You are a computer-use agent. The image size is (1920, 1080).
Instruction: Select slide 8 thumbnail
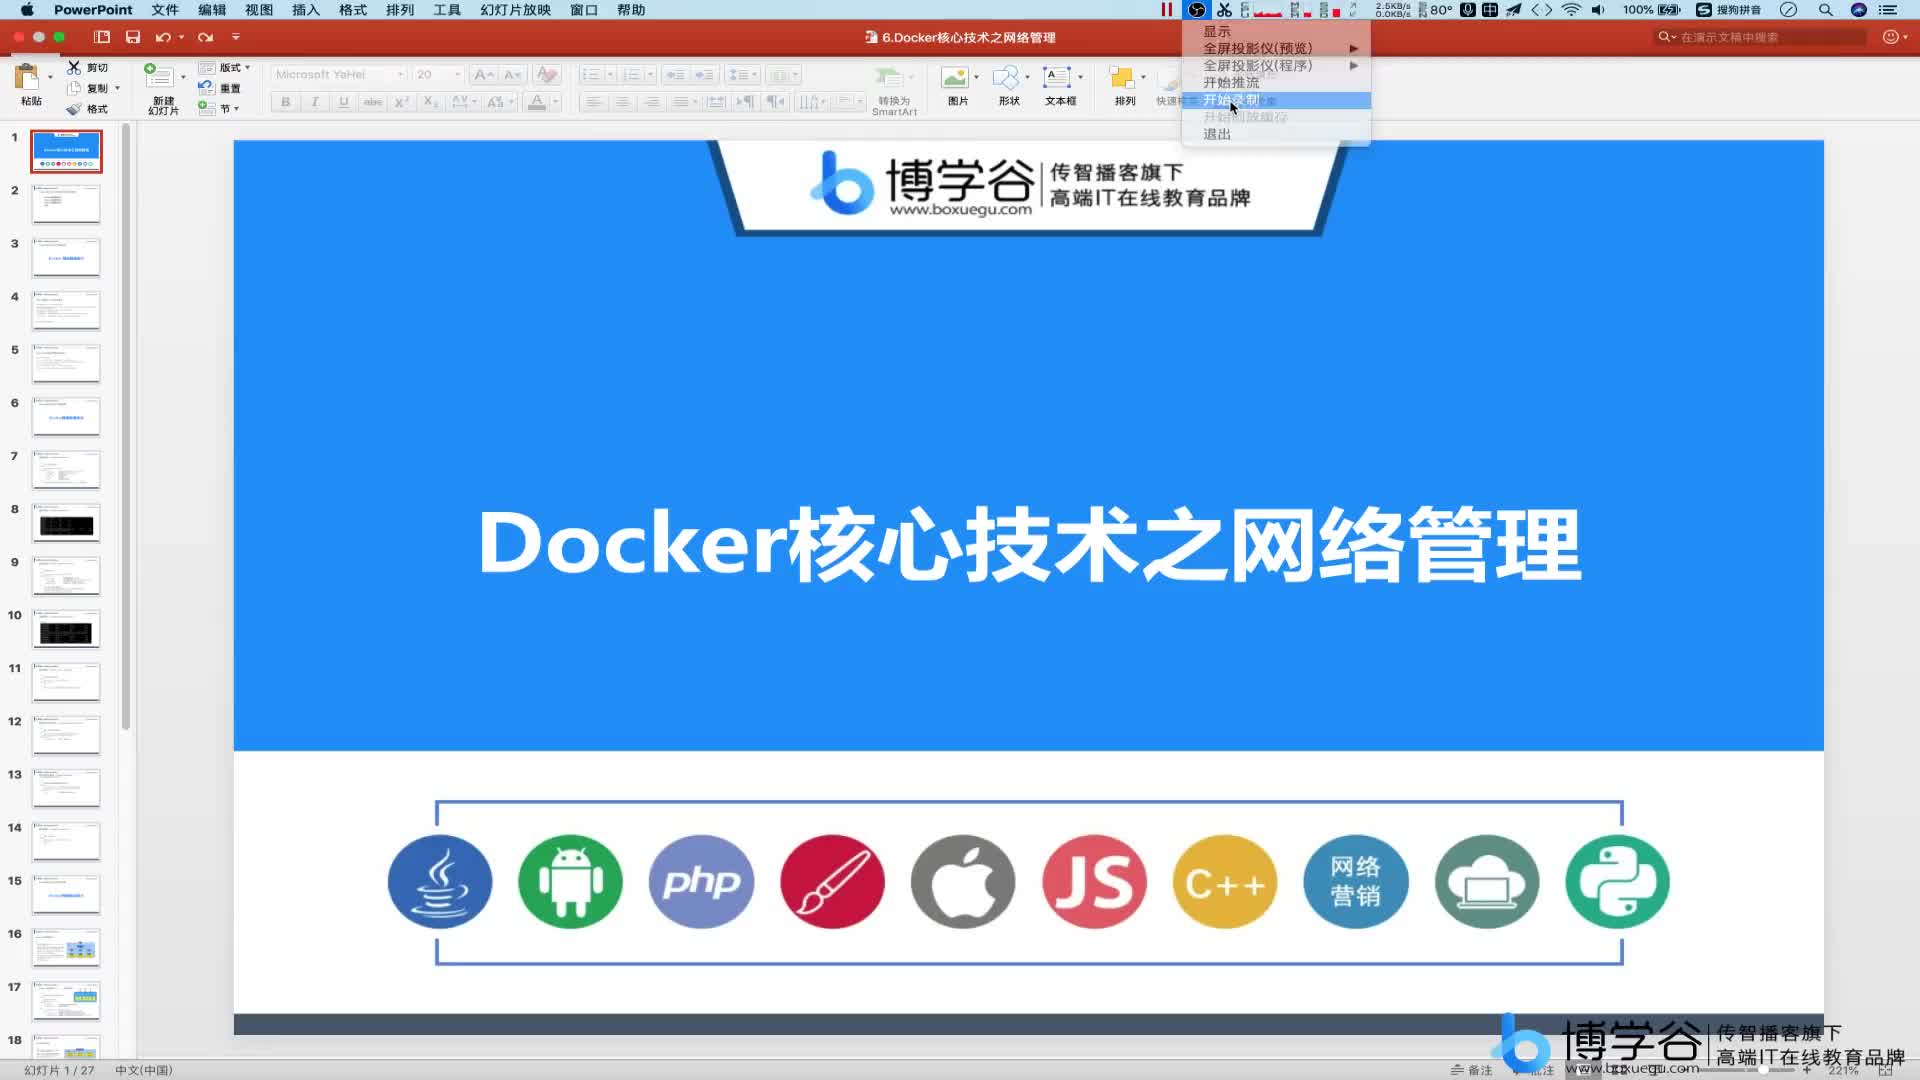[66, 522]
